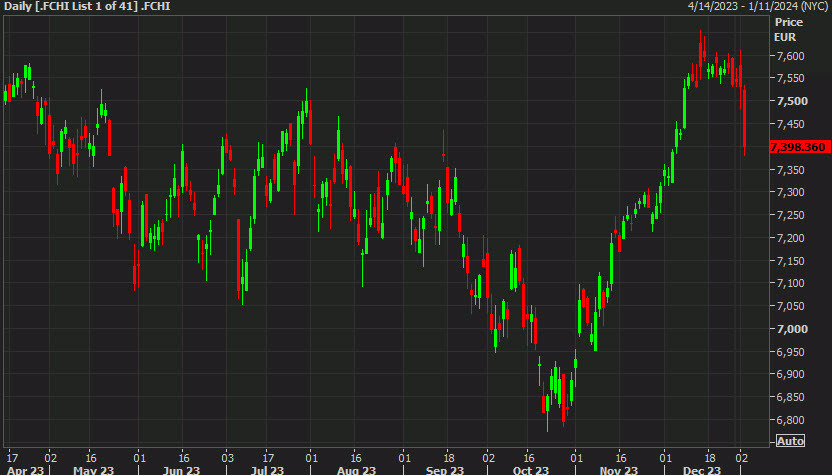Screen dimensions: 832x475
Task: Click the Apr 23 month label
Action: 25,470
